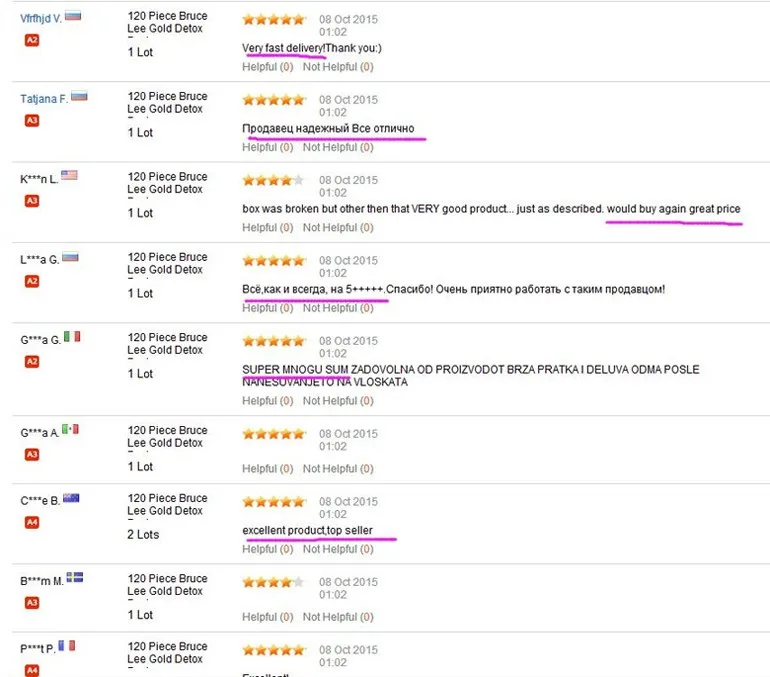This screenshot has height=677, width=770.
Task: Click the flag icon next to Vfrfhjd V.
Action: click(73, 16)
